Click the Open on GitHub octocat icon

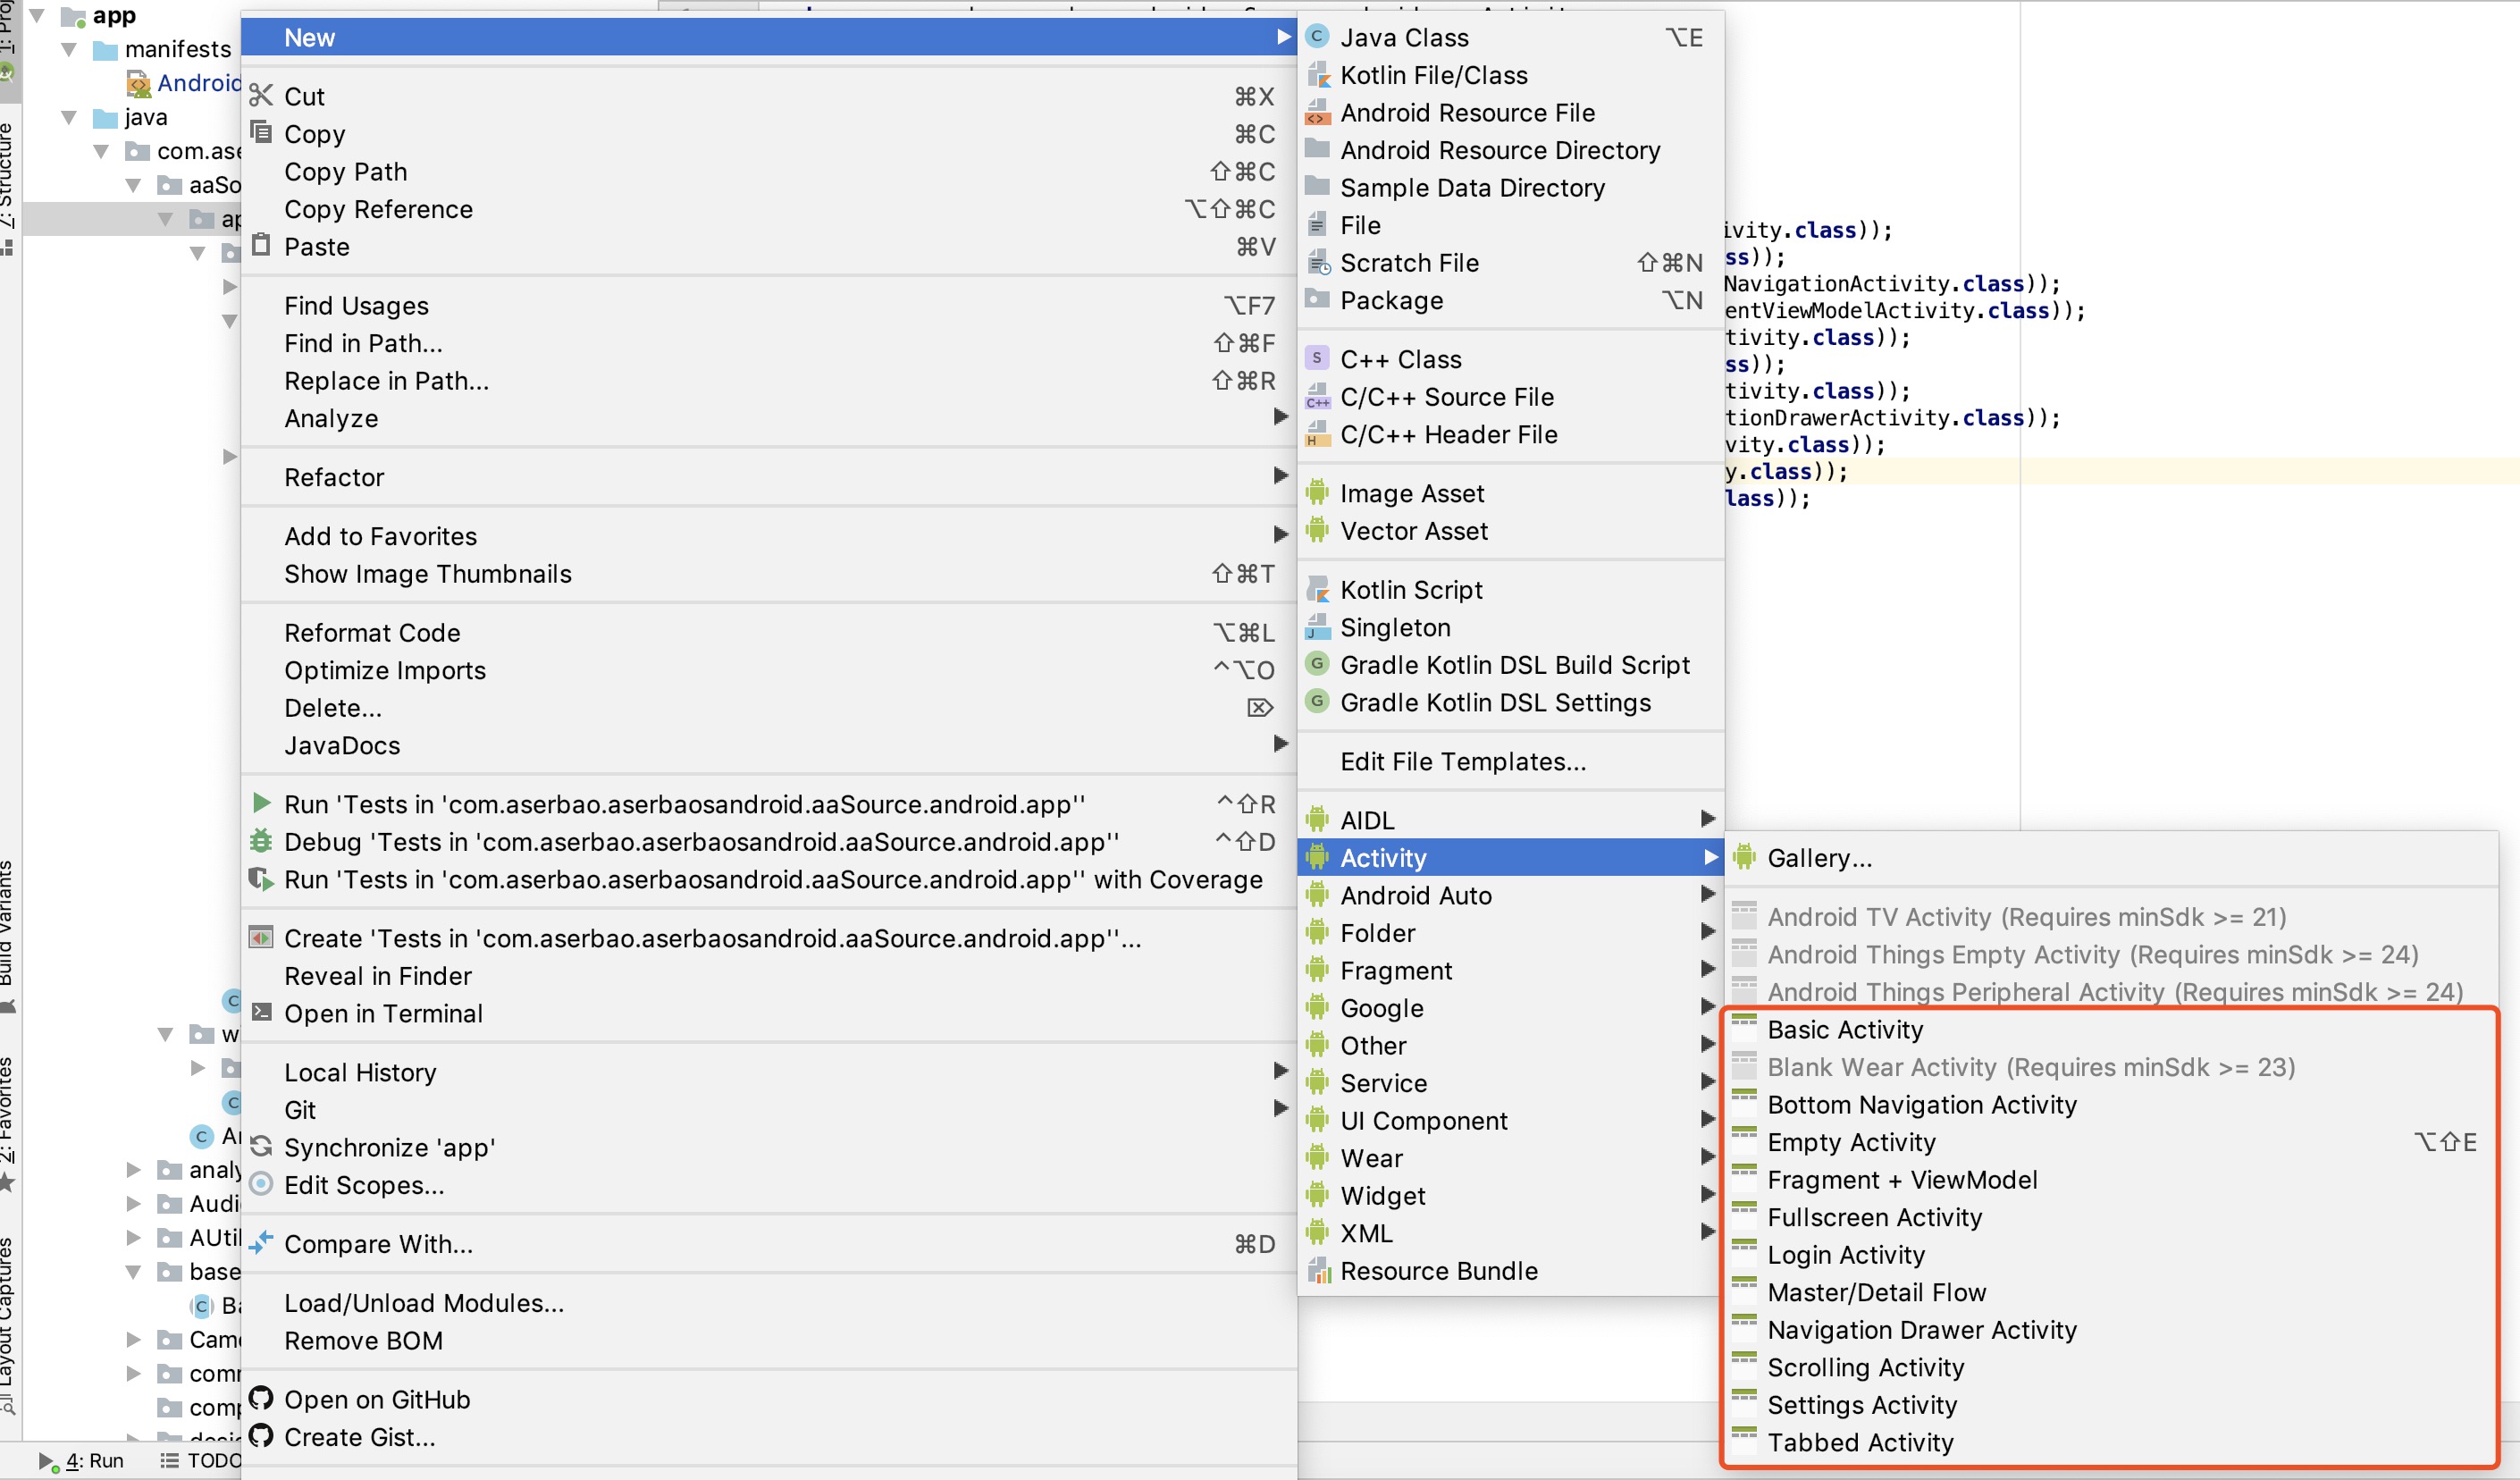tap(261, 1398)
